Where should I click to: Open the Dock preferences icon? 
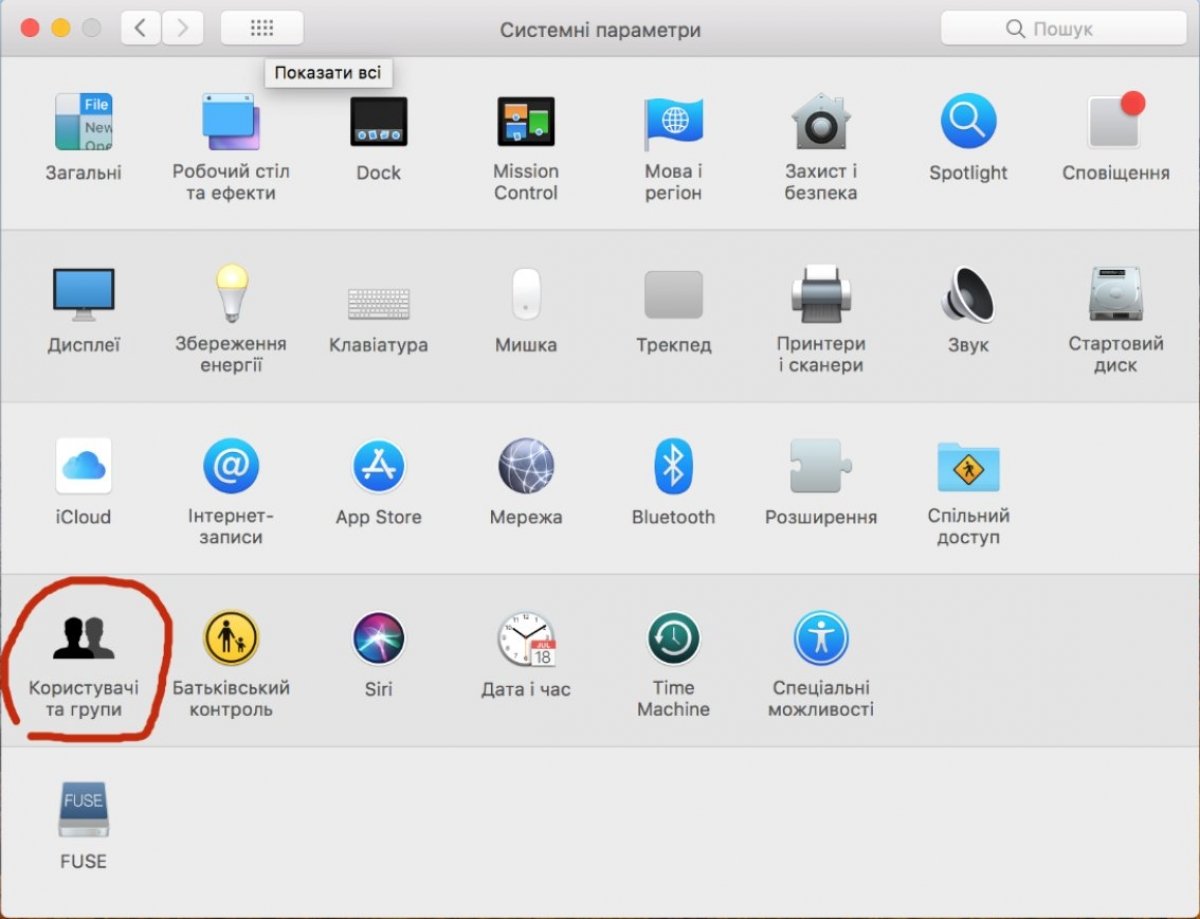click(378, 122)
